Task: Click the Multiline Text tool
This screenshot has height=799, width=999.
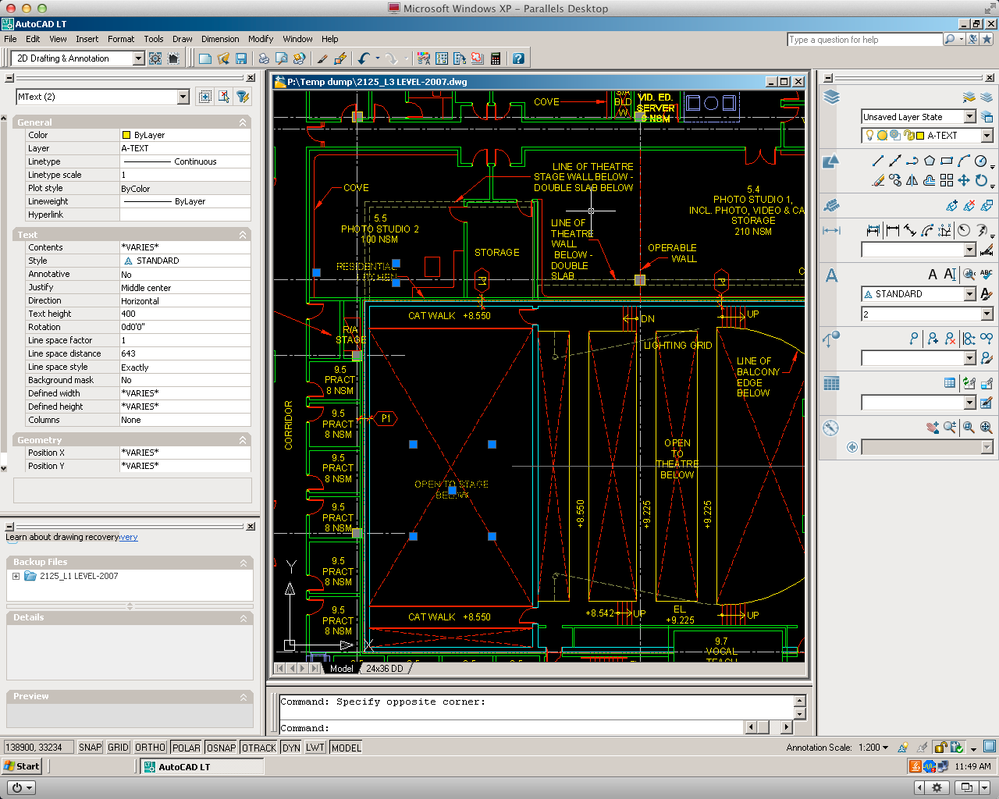Action: point(933,274)
